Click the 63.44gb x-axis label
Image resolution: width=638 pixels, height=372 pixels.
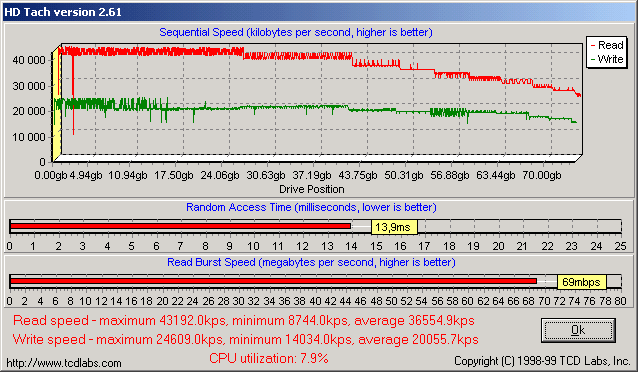click(496, 175)
